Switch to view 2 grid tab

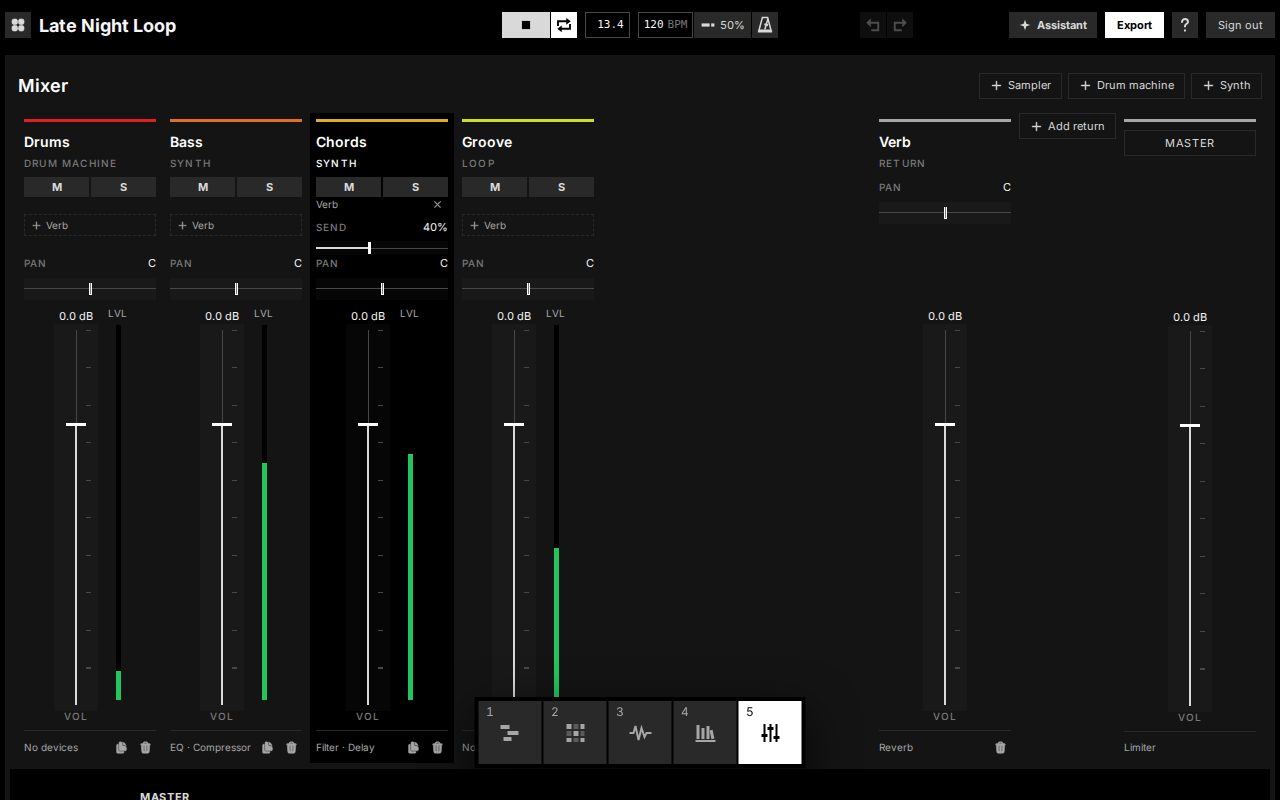(575, 732)
